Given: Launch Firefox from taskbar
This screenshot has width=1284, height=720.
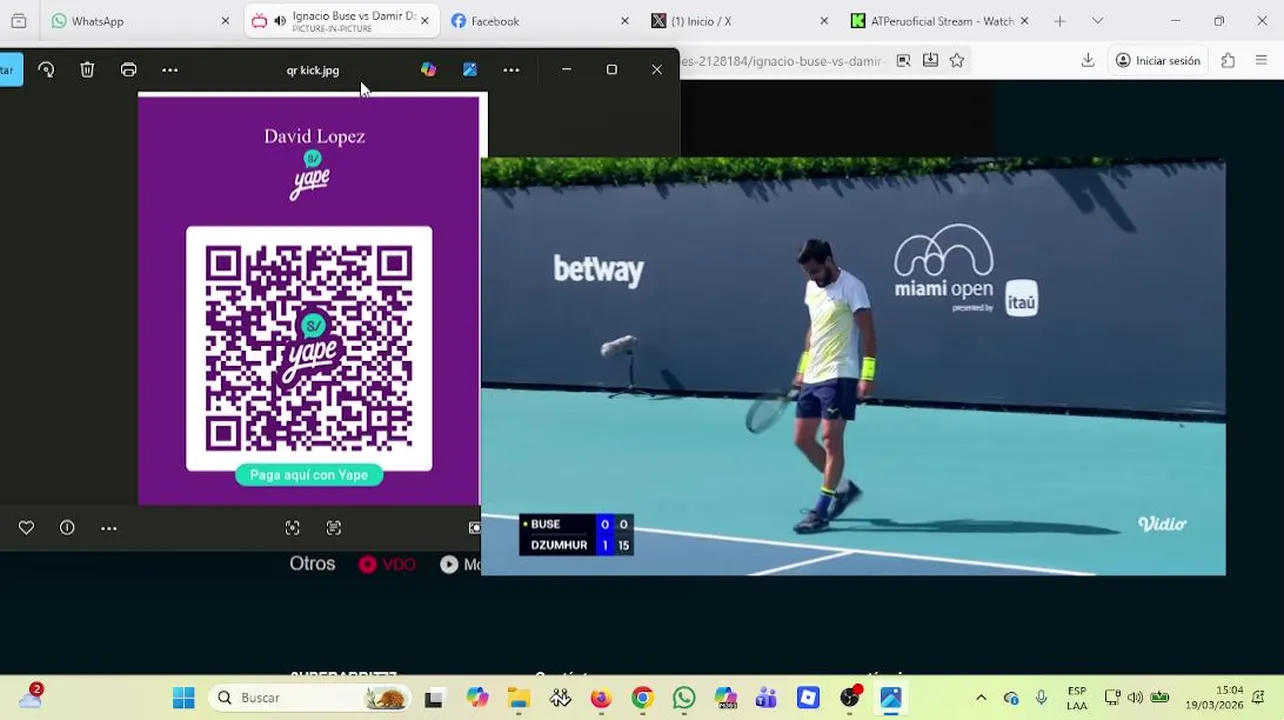Looking at the screenshot, I should tap(601, 698).
